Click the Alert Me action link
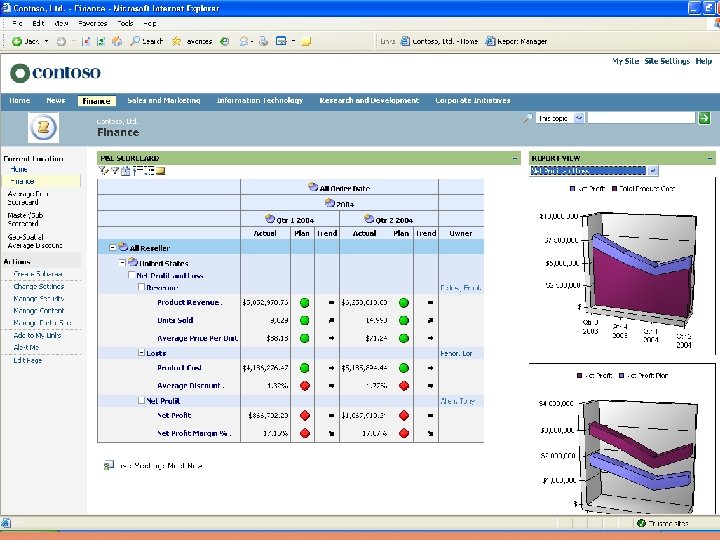 26,347
